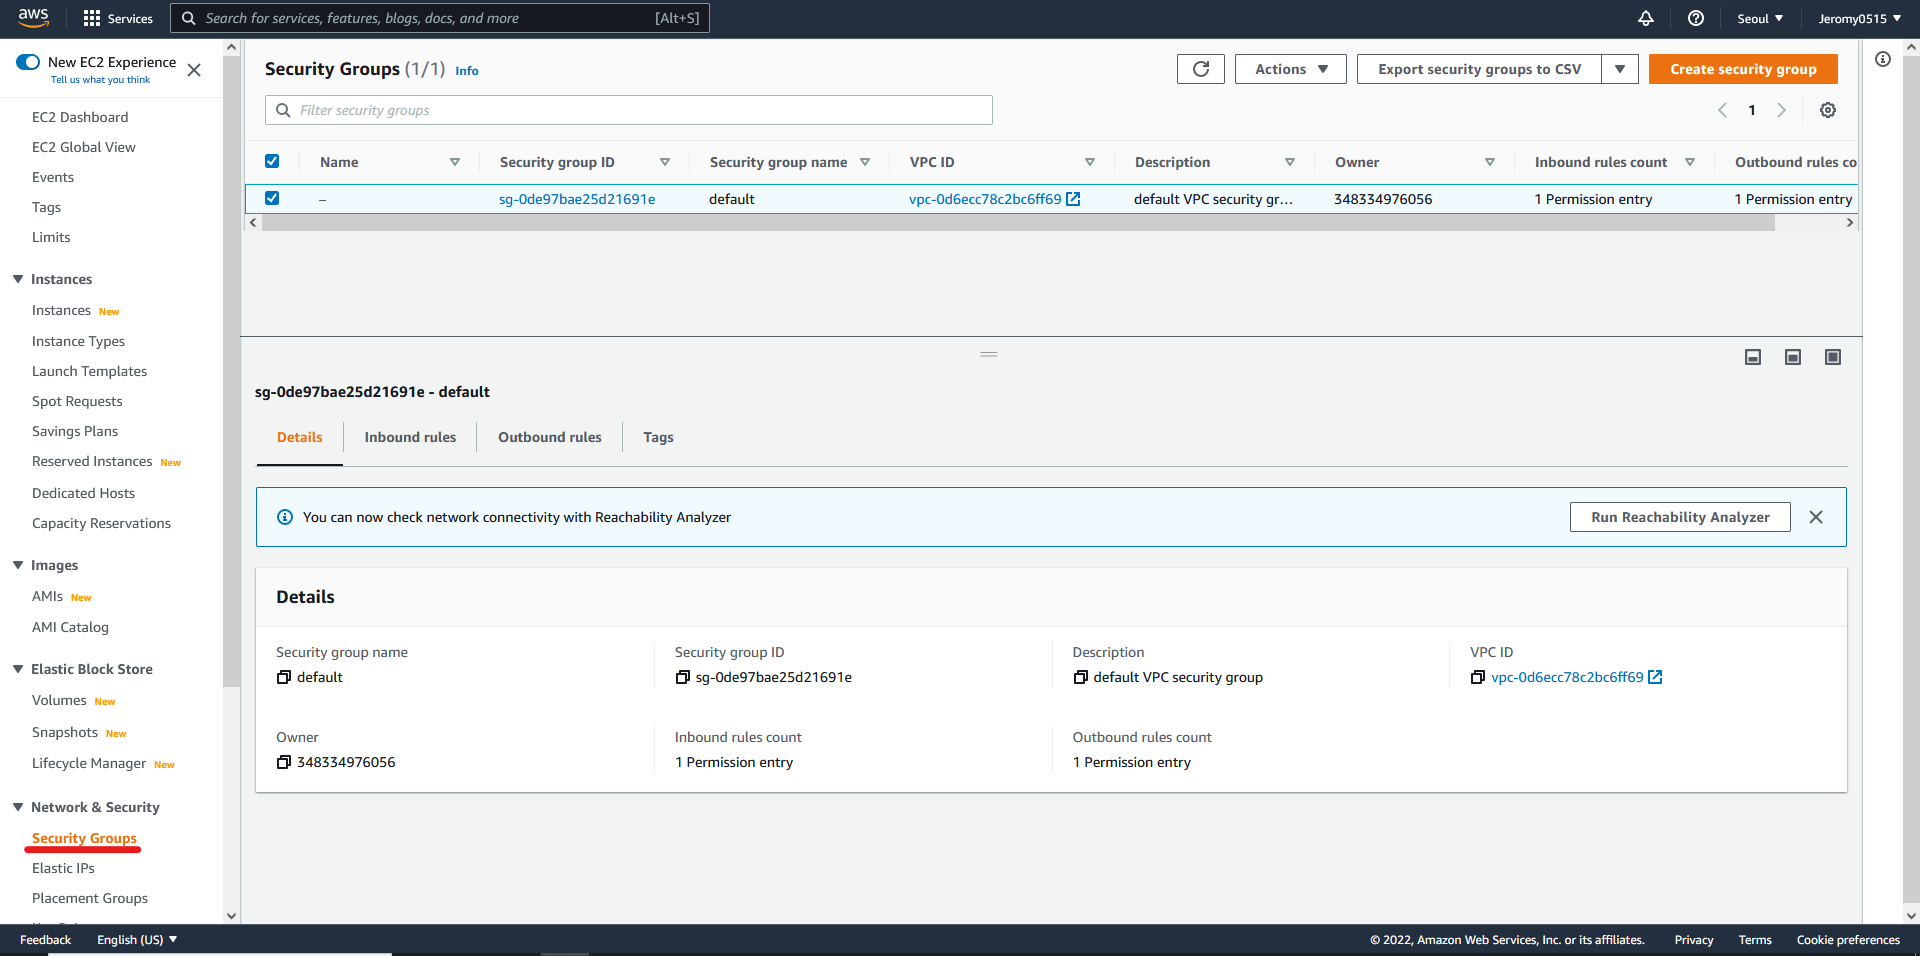Click the AWS logo home icon
Screen dimensions: 1920x956
click(x=34, y=17)
